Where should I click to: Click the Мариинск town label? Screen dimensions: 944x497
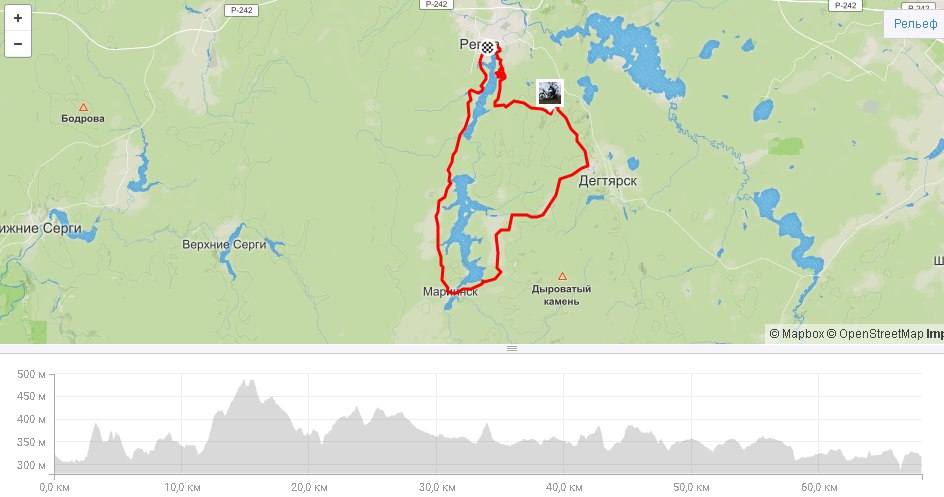click(x=450, y=292)
